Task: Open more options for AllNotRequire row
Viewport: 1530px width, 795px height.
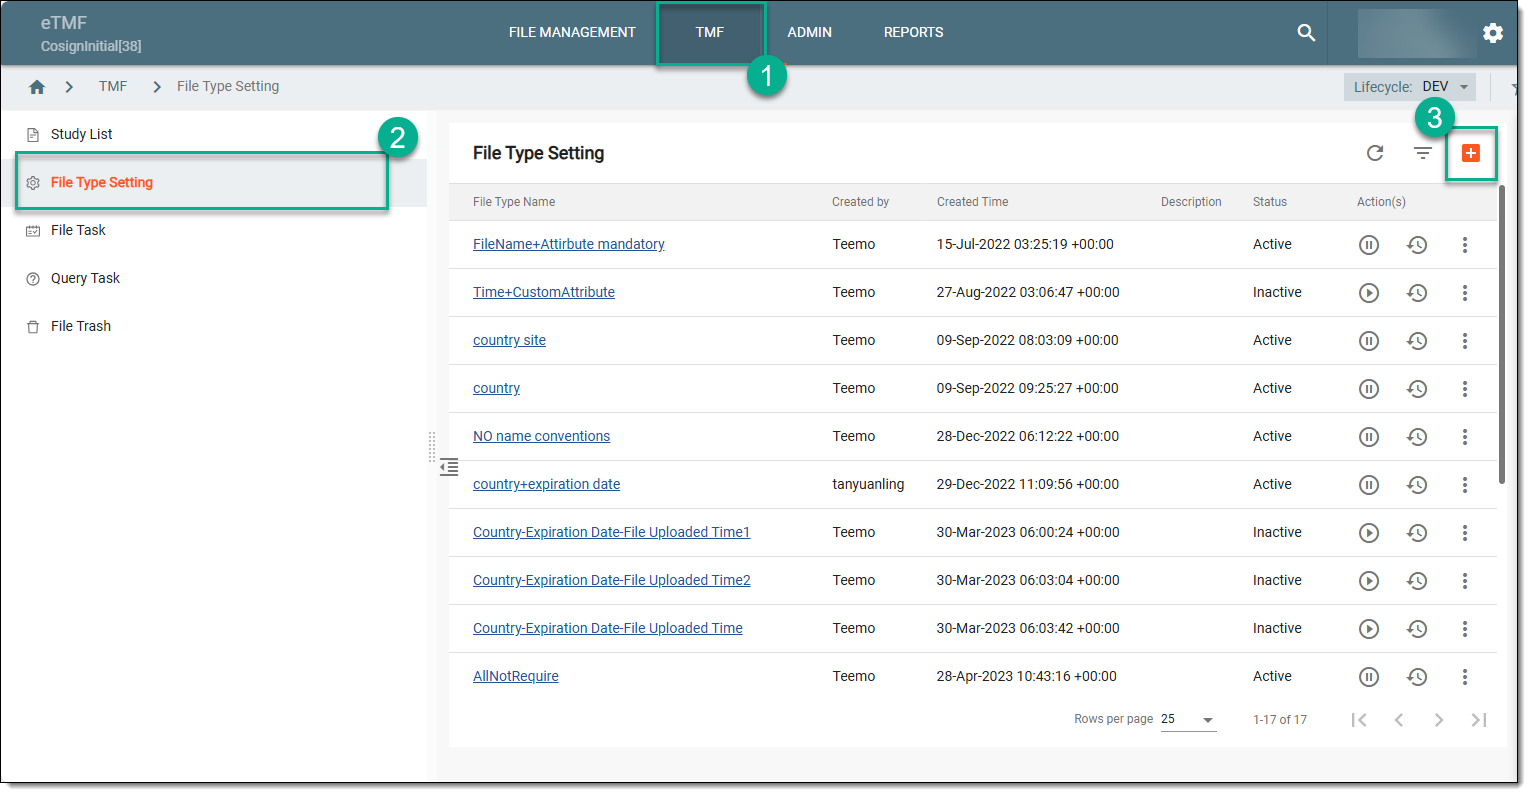Action: (x=1465, y=677)
